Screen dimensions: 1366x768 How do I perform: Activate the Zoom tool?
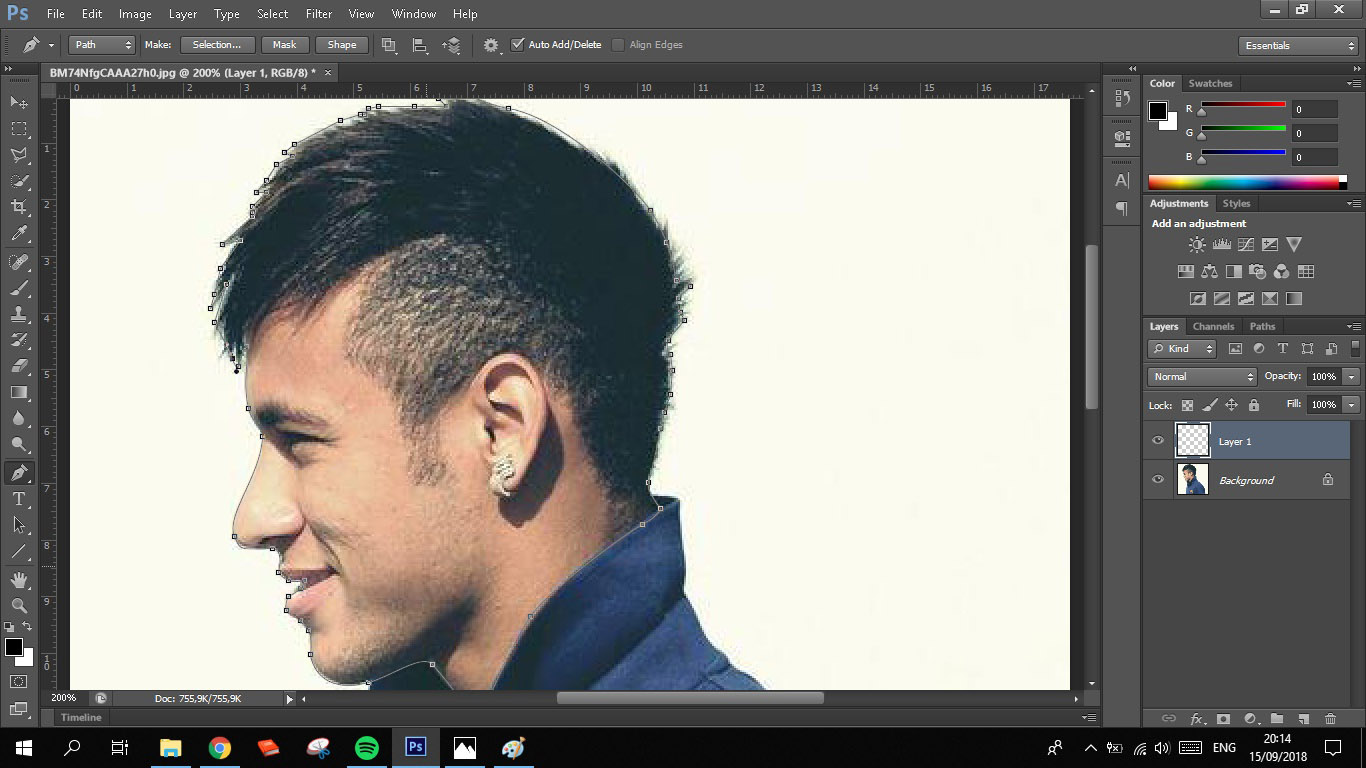tap(19, 605)
